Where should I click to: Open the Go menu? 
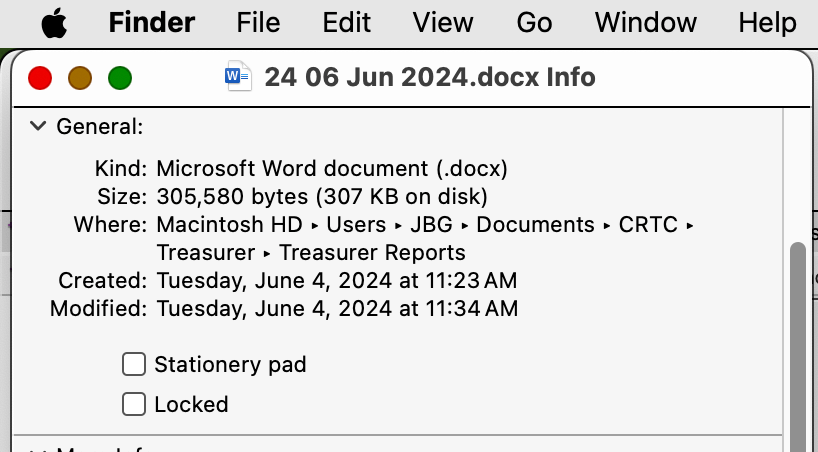click(x=534, y=22)
